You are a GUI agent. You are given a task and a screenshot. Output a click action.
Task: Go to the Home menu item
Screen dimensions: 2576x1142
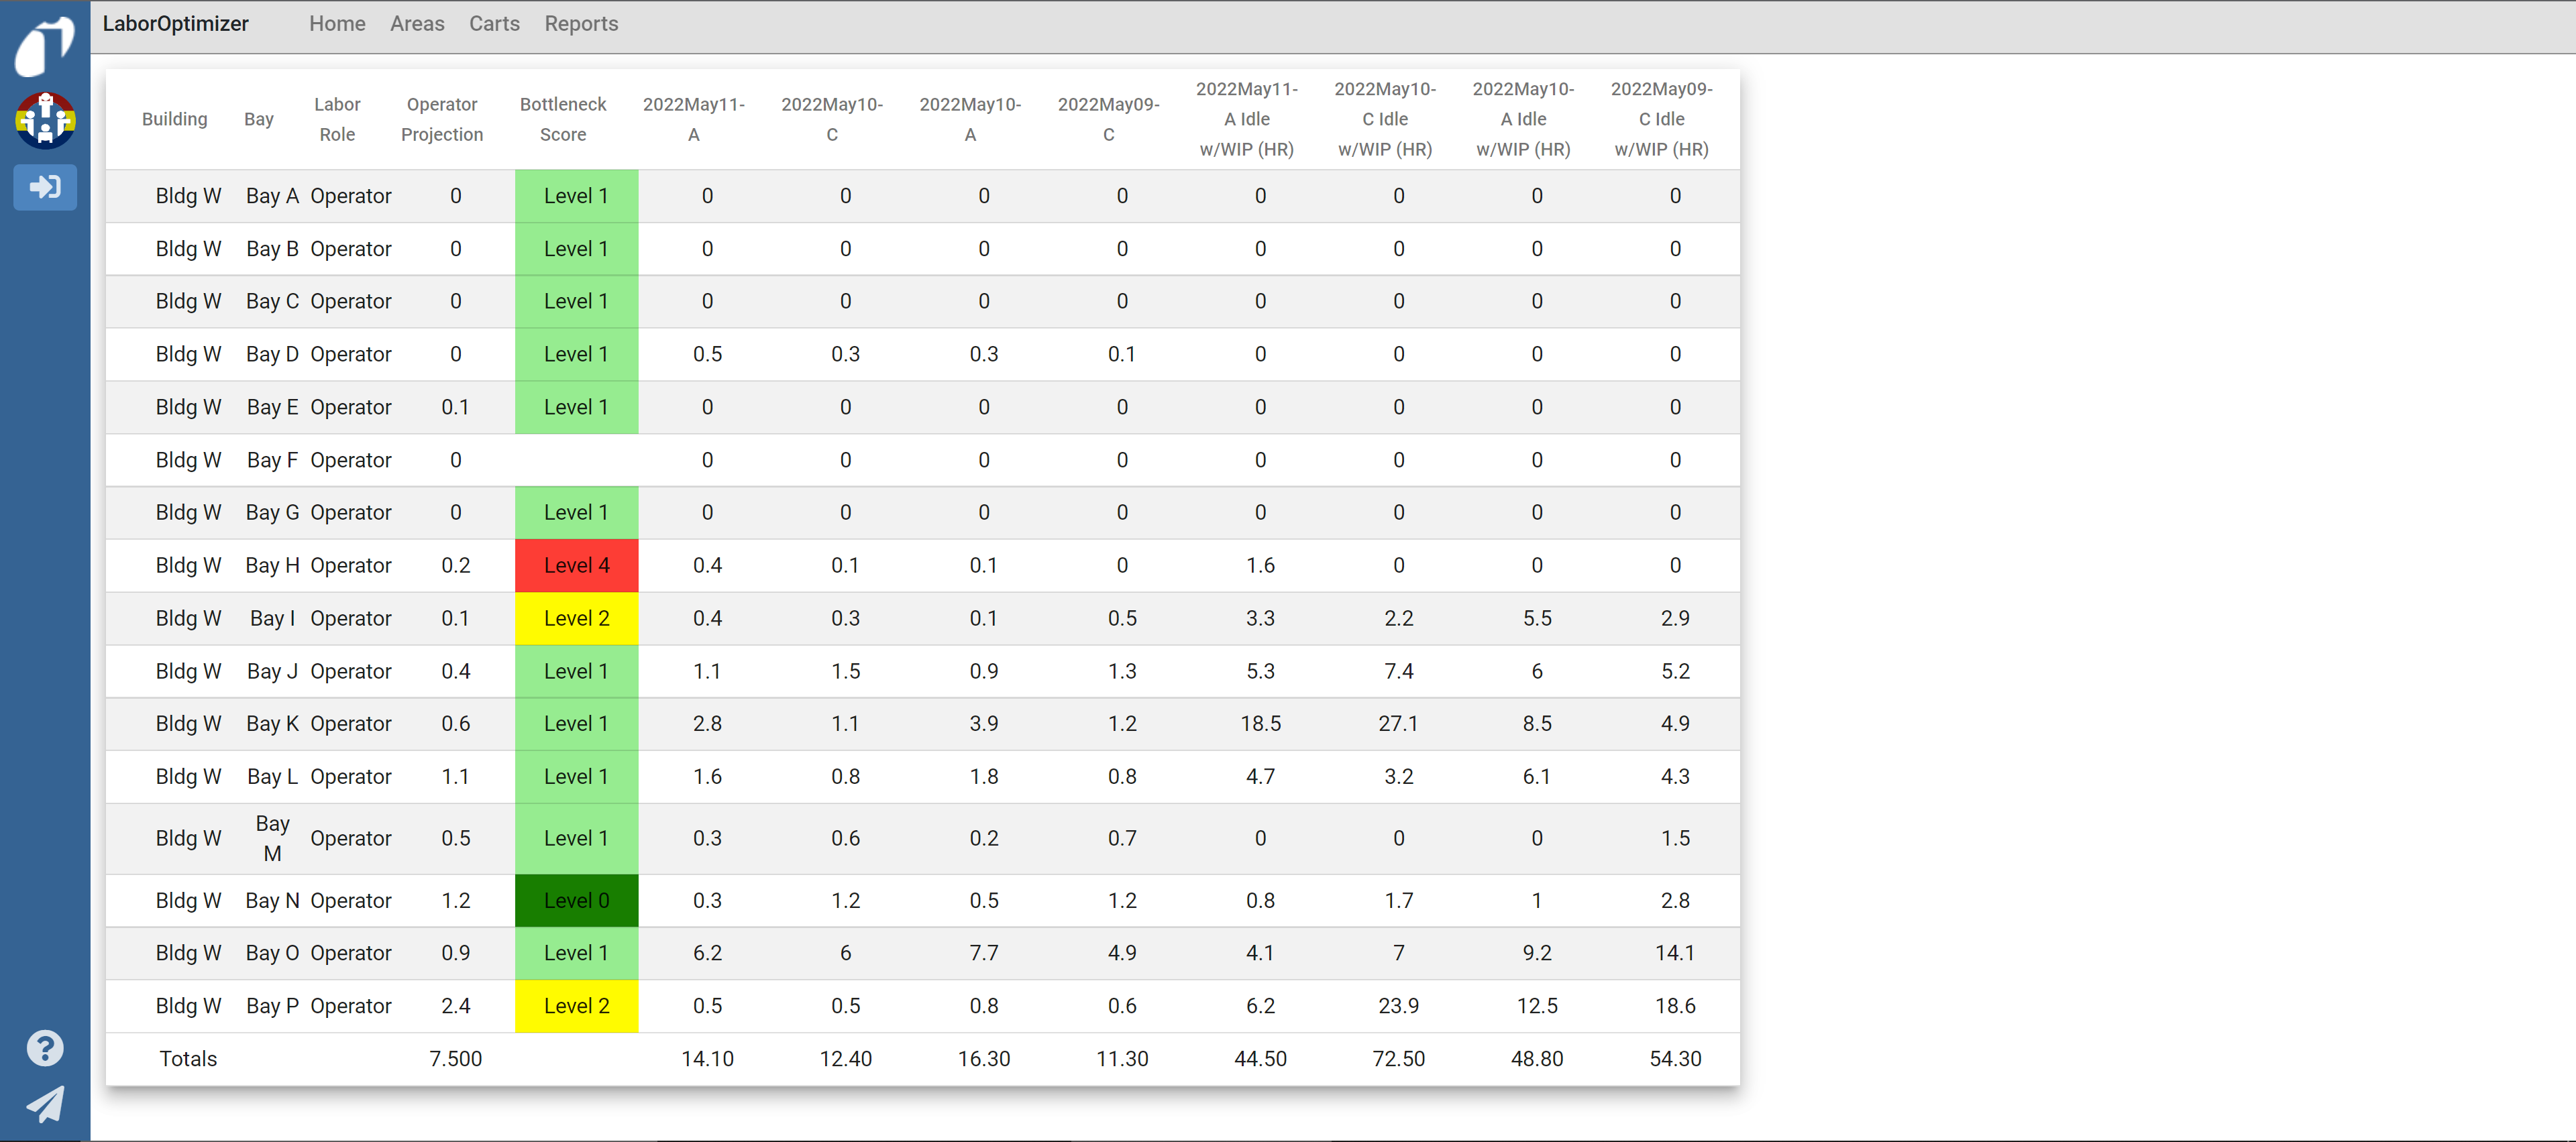(x=337, y=24)
